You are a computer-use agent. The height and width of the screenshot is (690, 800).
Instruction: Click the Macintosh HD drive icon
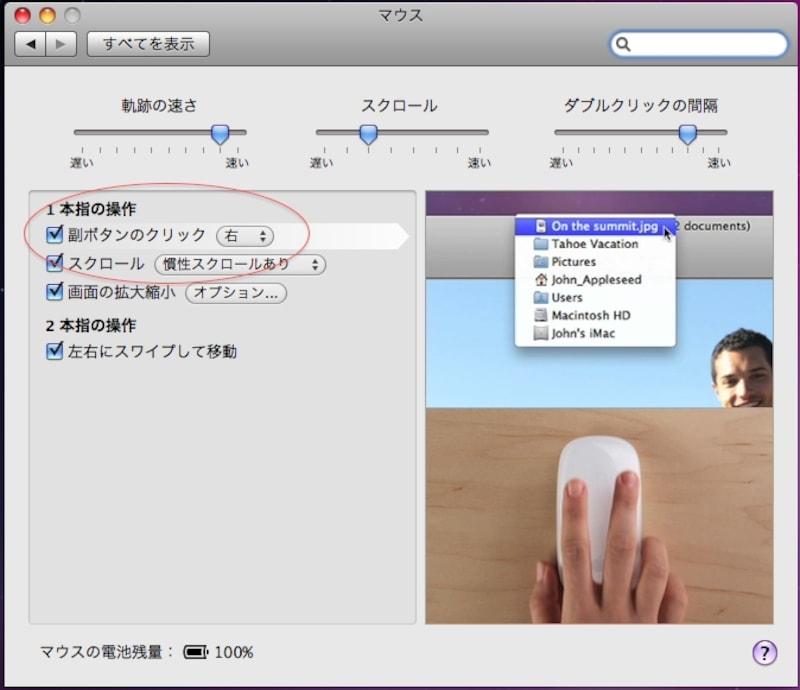[x=541, y=315]
